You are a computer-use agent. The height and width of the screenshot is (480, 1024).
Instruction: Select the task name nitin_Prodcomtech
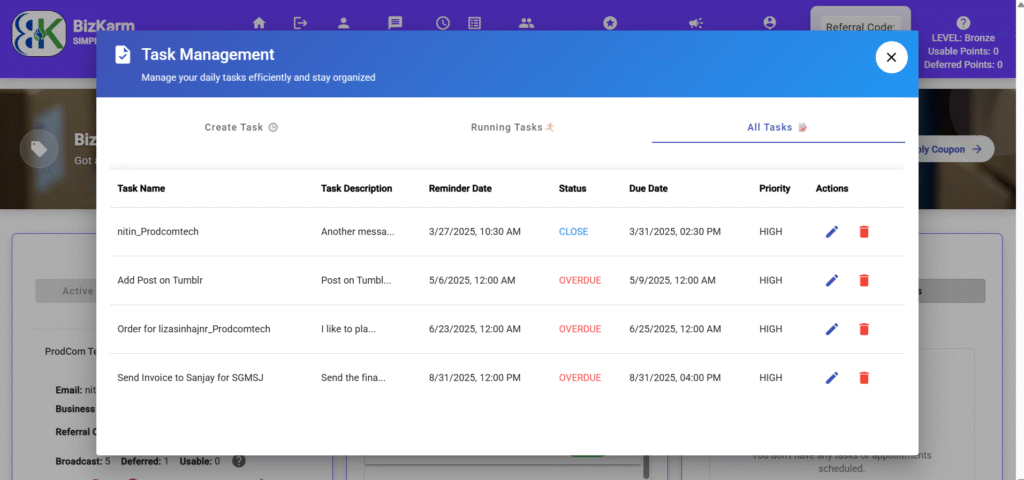click(x=158, y=232)
